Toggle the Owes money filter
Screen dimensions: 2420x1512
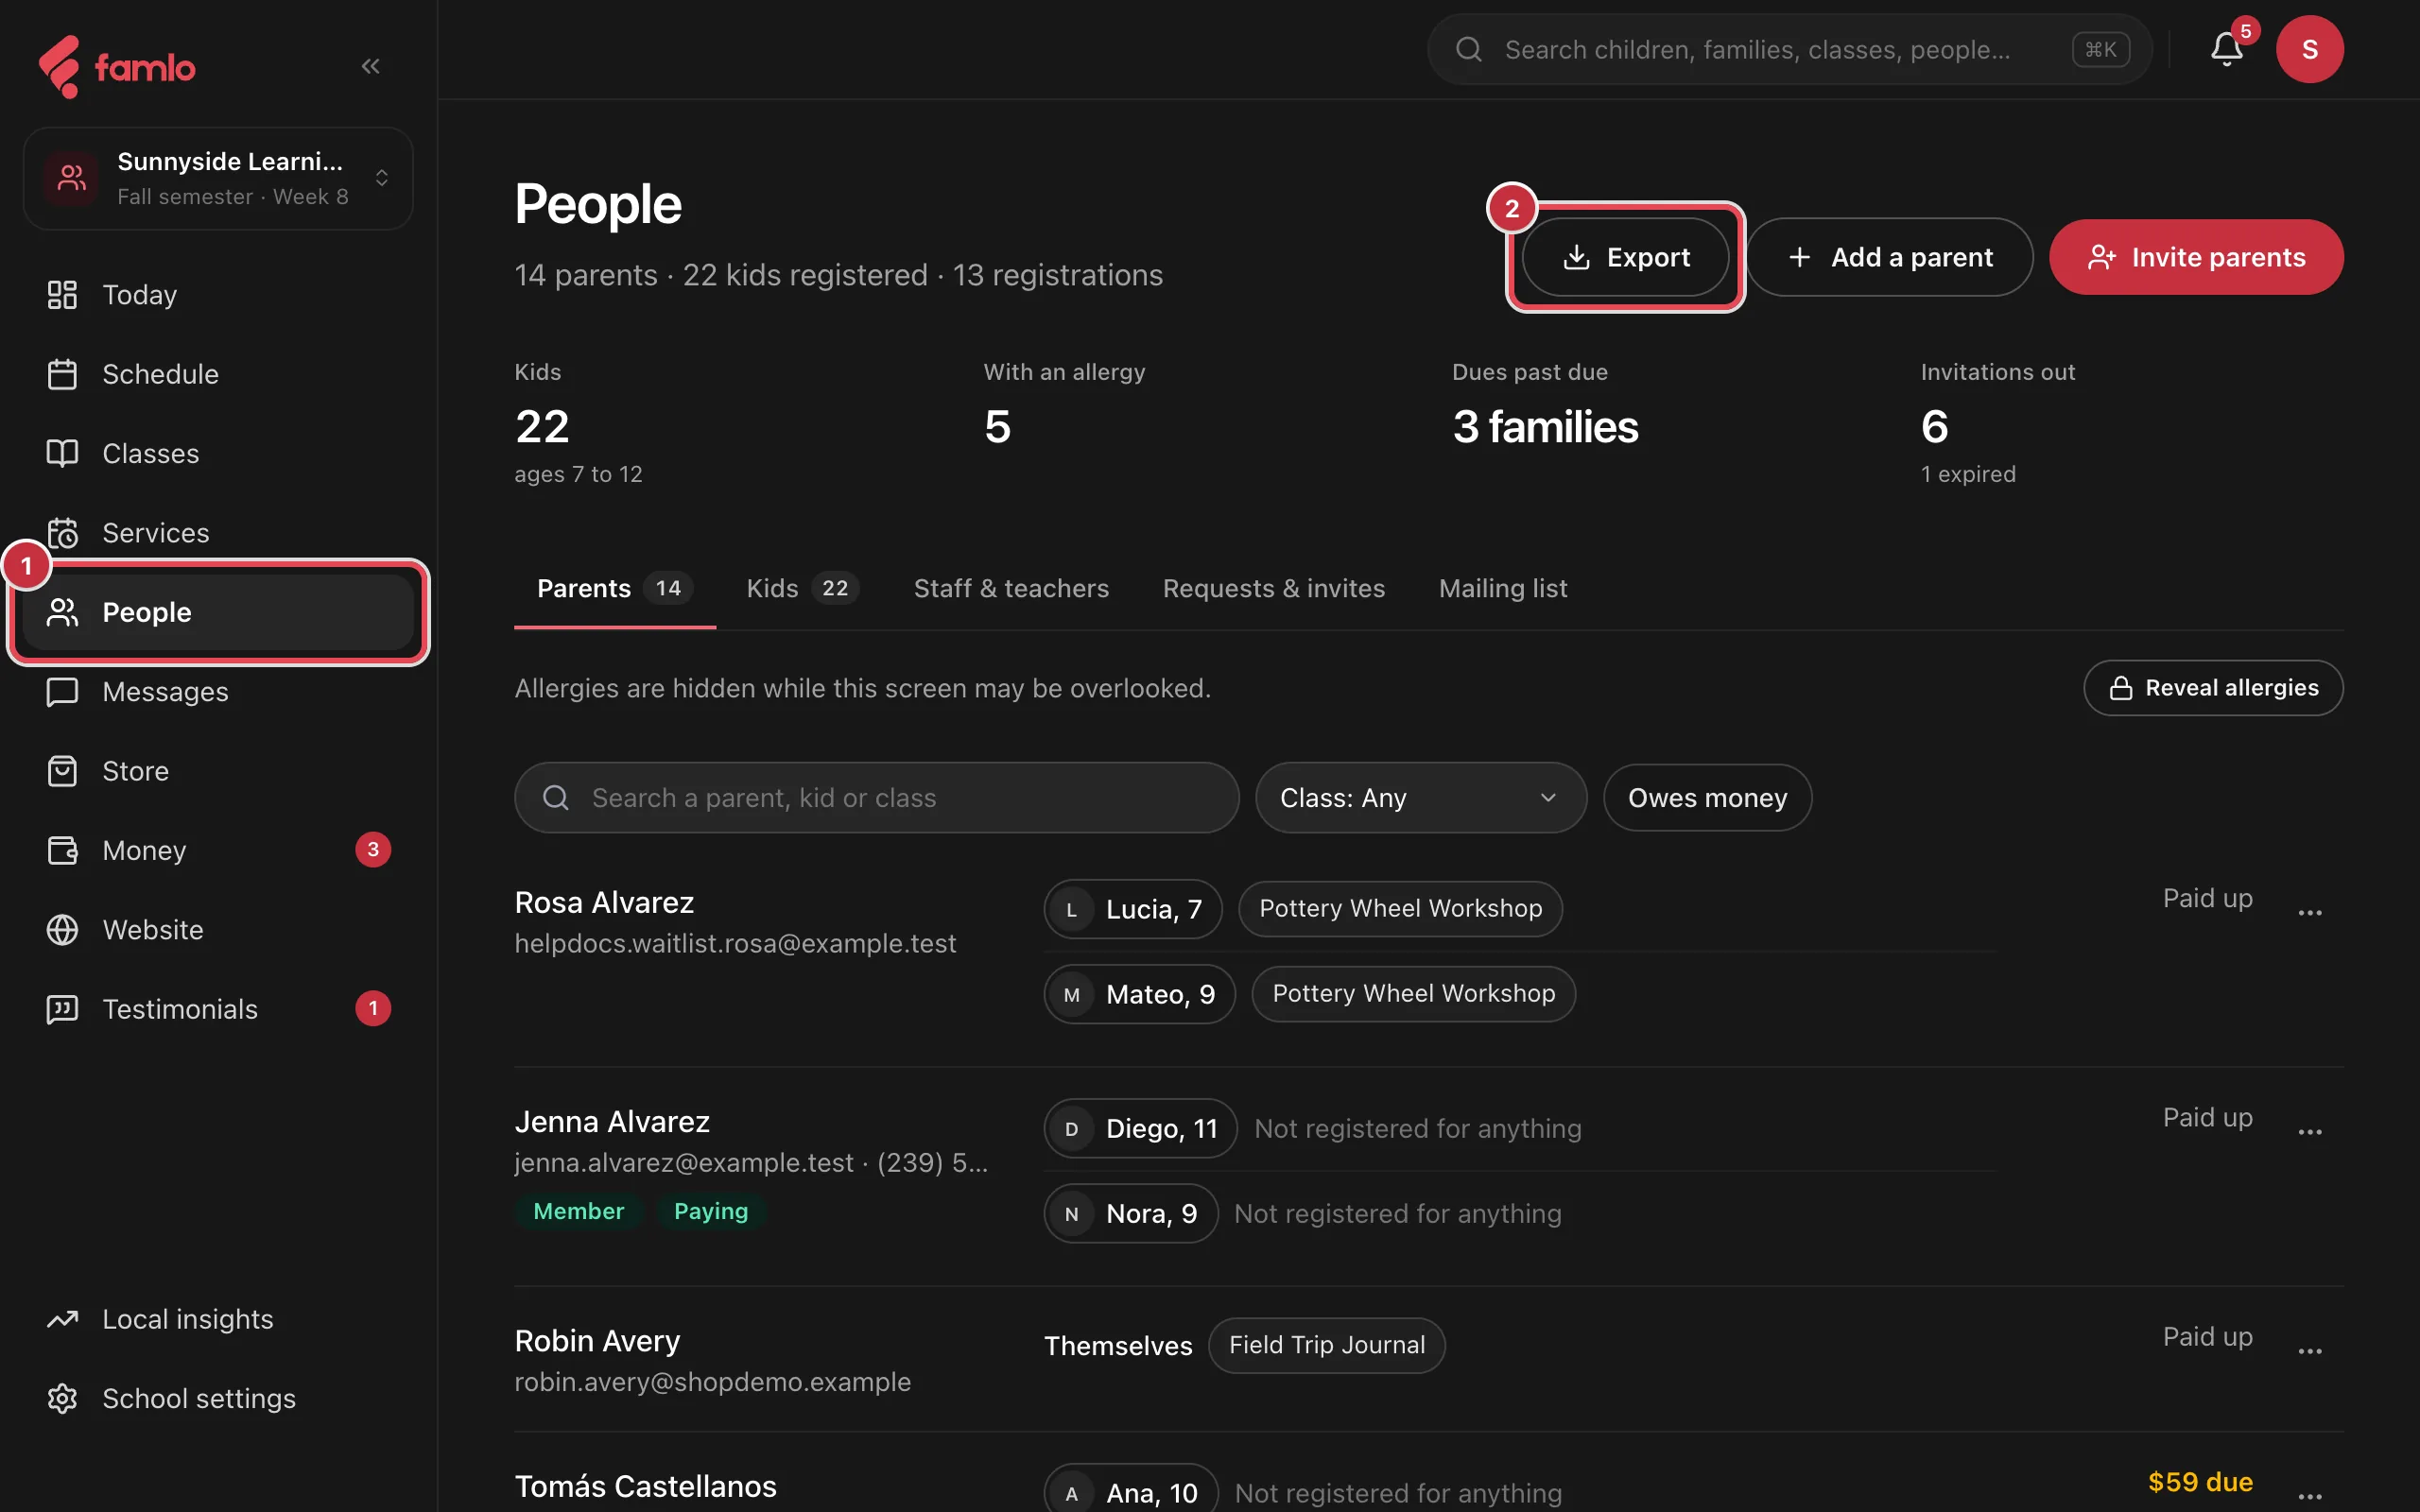pyautogui.click(x=1707, y=798)
